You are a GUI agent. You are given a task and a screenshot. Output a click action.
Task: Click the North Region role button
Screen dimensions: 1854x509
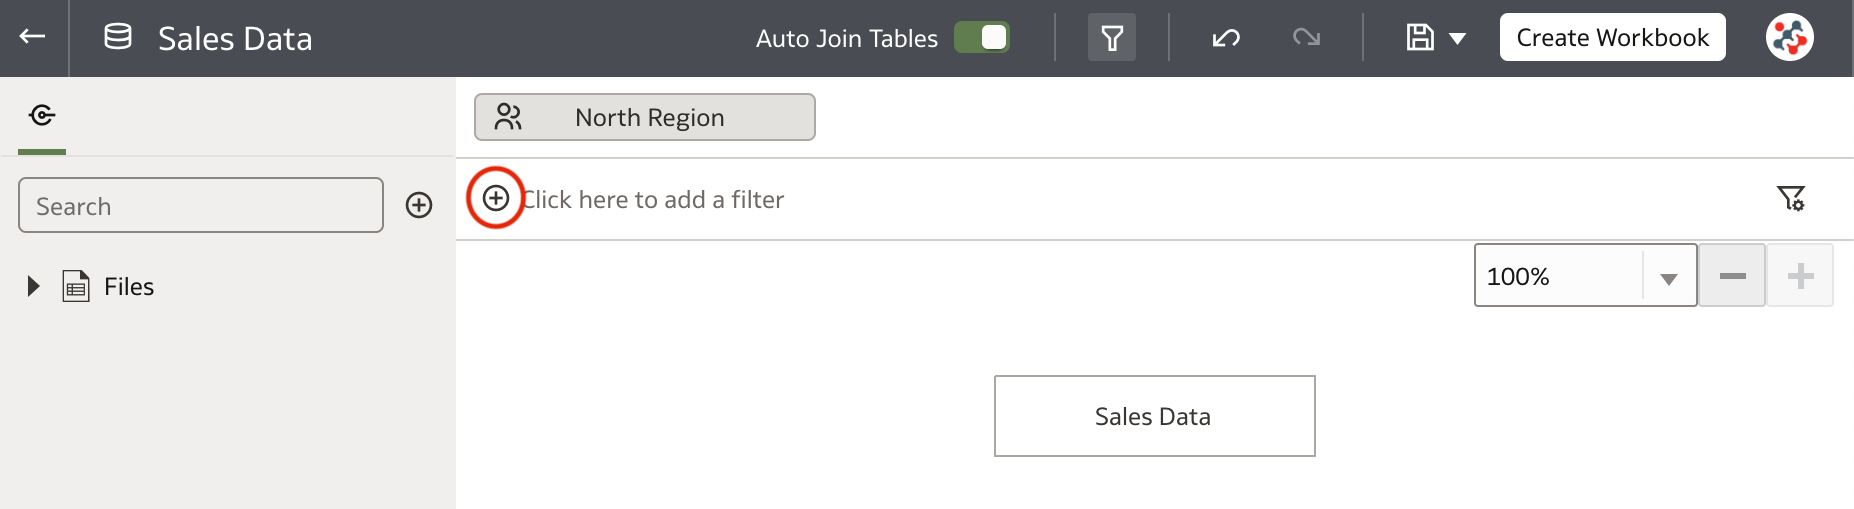645,117
